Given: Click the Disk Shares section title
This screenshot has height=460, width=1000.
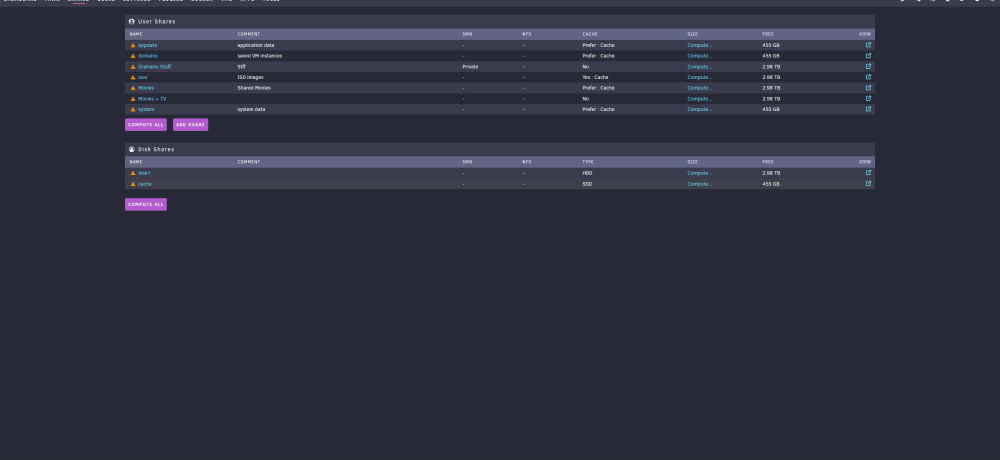Looking at the screenshot, I should [156, 149].
